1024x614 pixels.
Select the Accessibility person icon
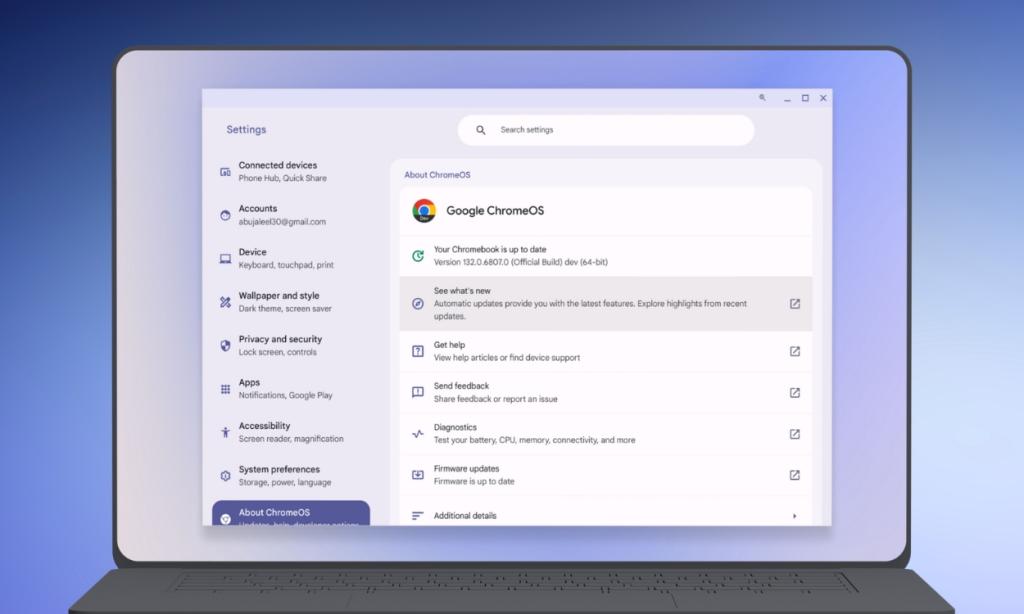tap(225, 431)
